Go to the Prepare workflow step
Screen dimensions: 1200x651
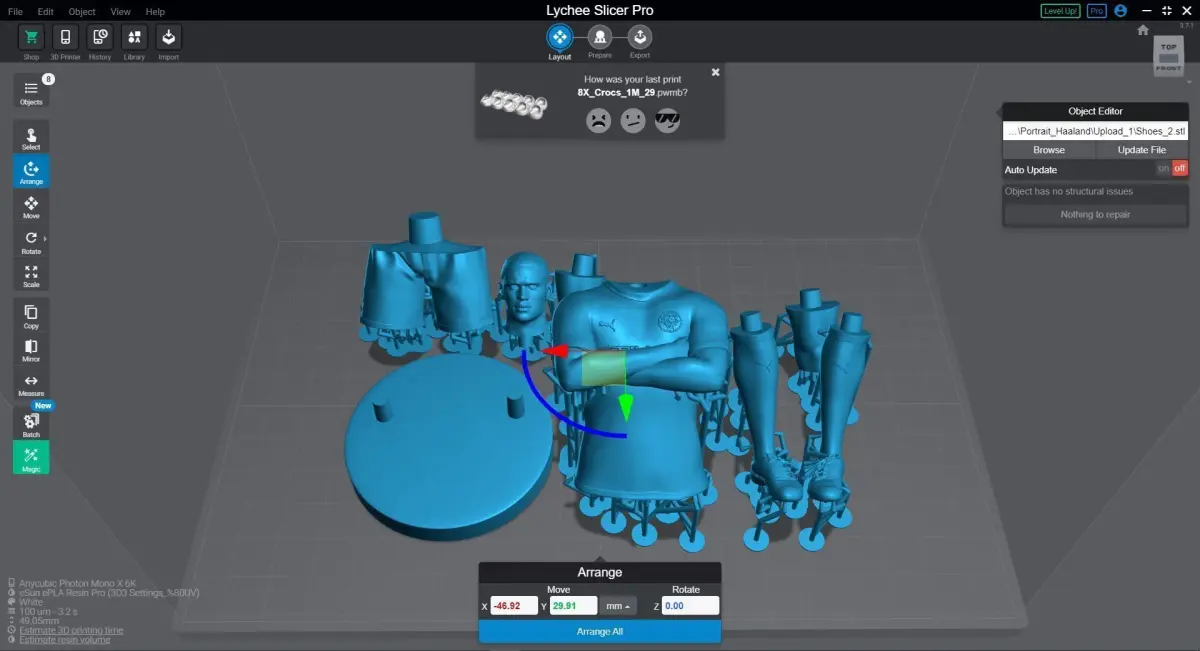[600, 39]
